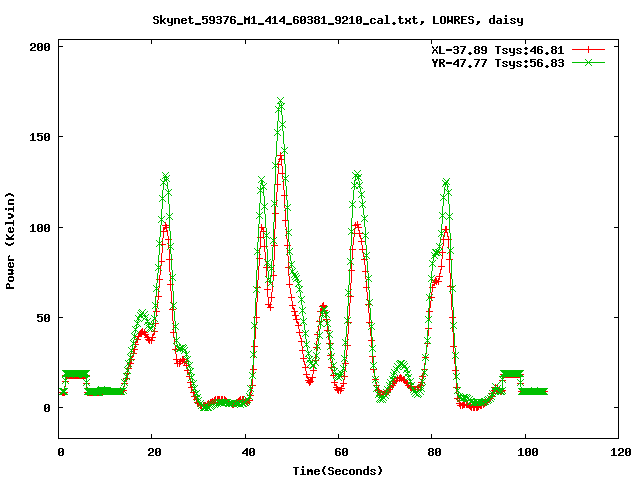640x480 pixels.
Task: Click the 'Power (Kelvin)' y-axis label
Action: pyautogui.click(x=10, y=240)
